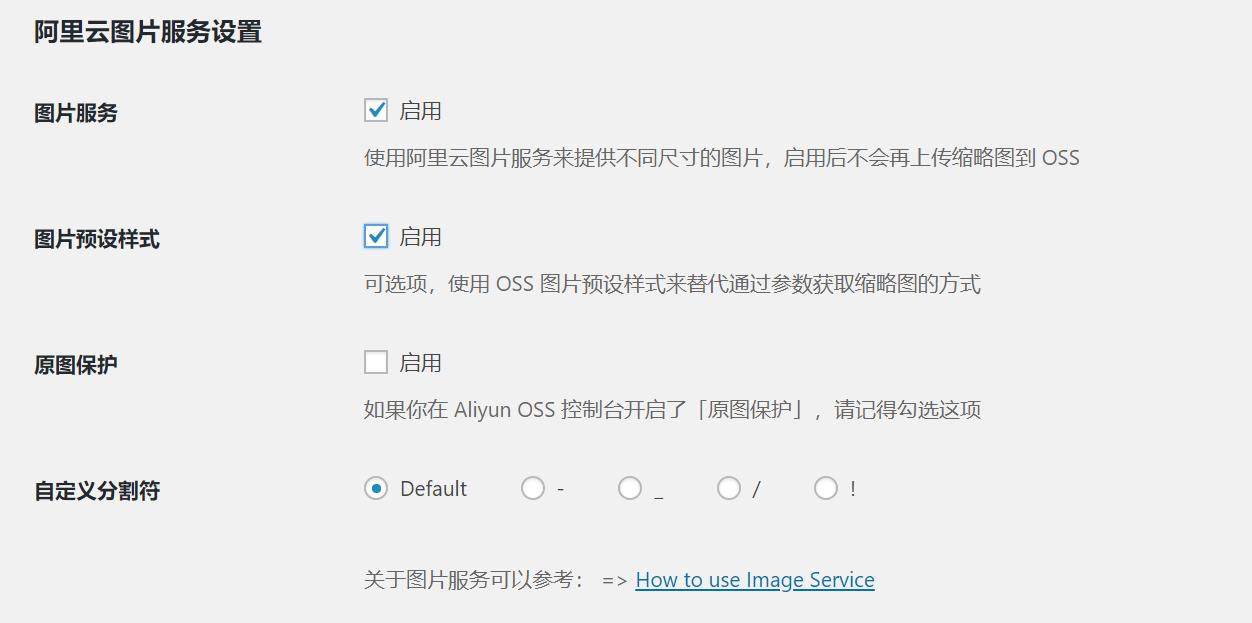Select the Default separator radio button
The height and width of the screenshot is (623, 1252).
point(376,488)
